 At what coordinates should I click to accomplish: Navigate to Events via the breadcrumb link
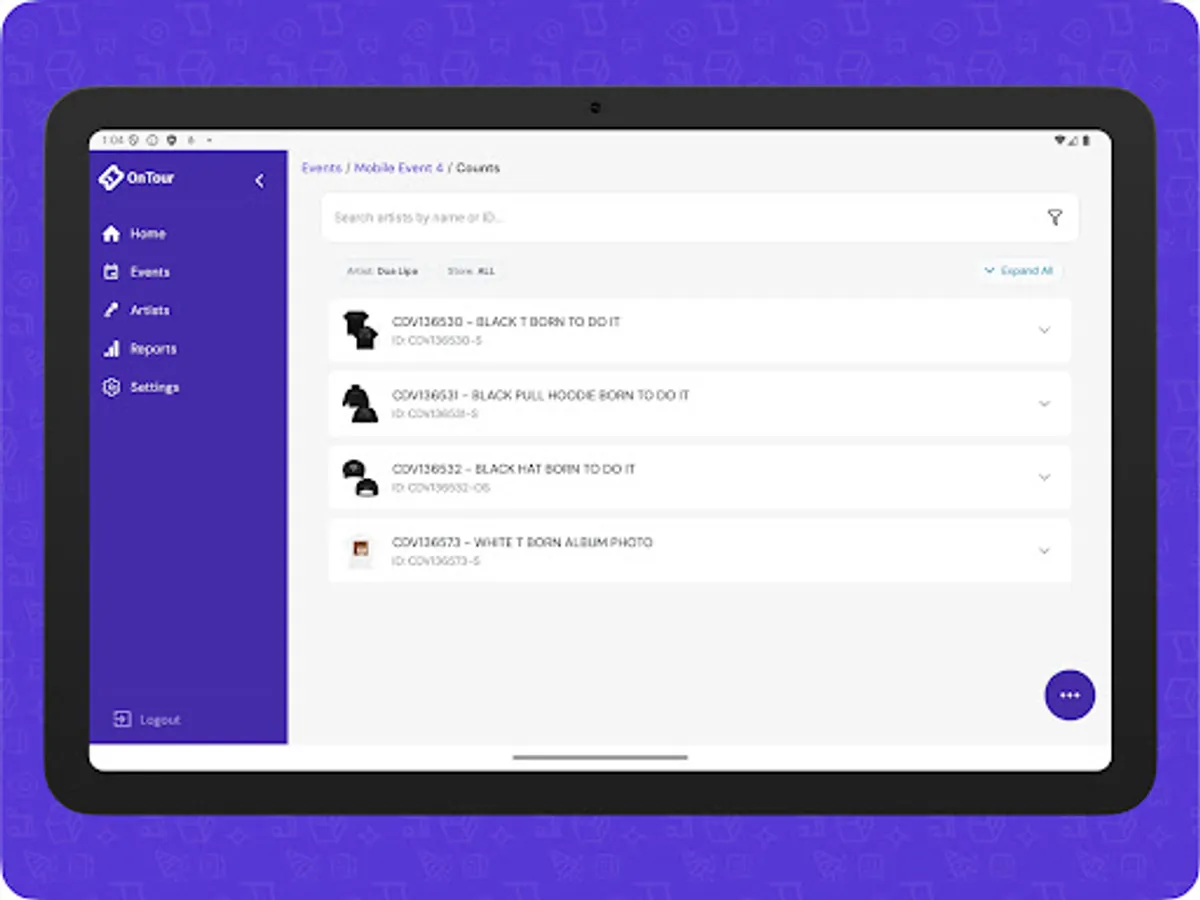322,168
